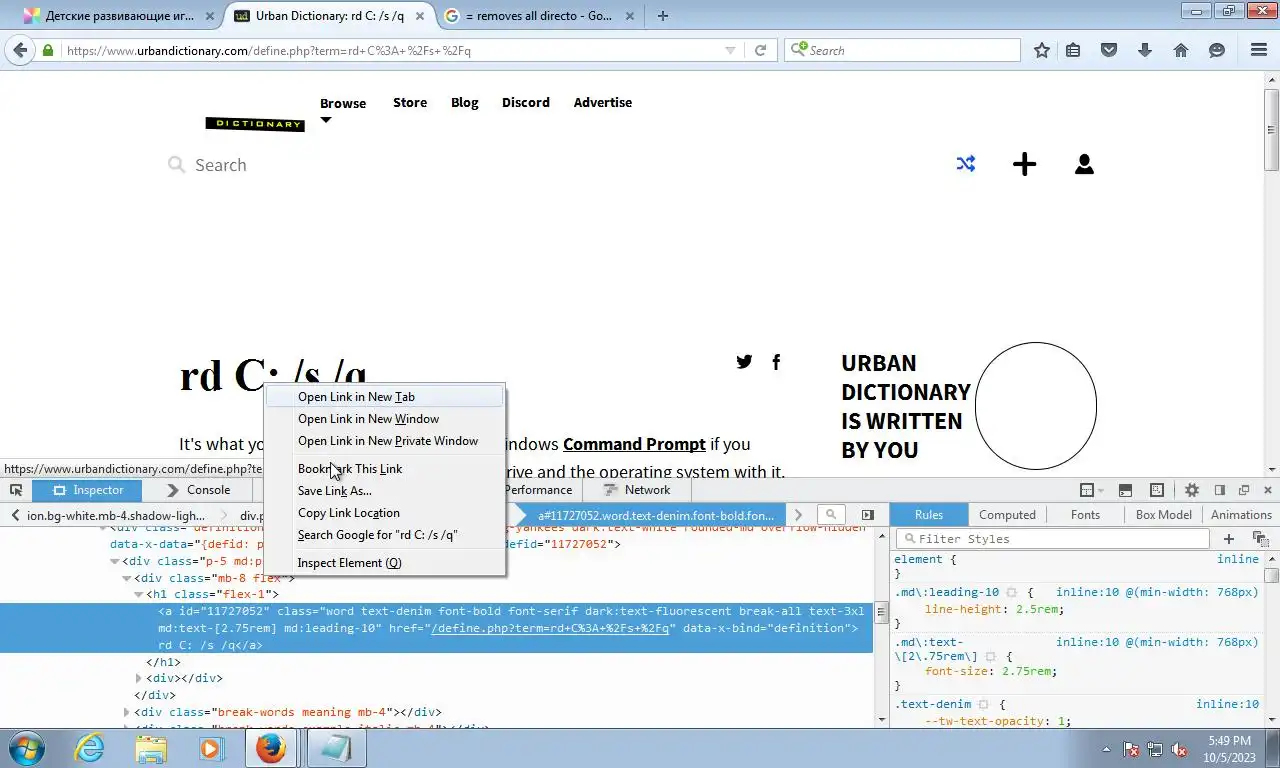
Task: Click the HTML search magnifier in inspector
Action: pyautogui.click(x=830, y=515)
